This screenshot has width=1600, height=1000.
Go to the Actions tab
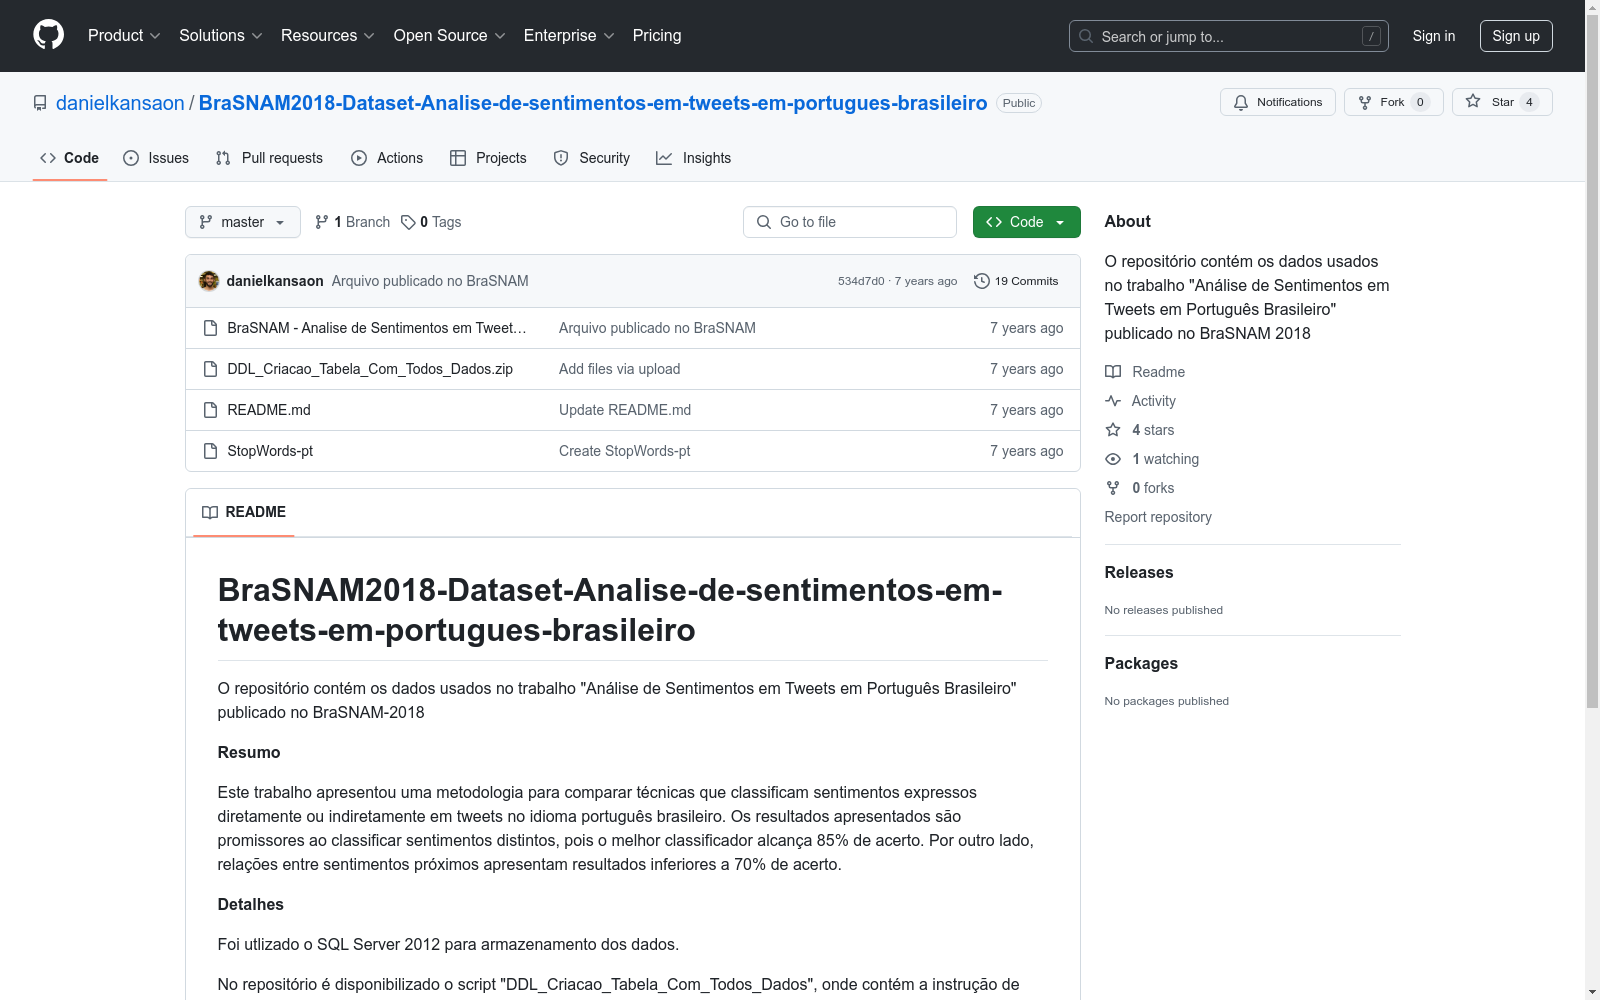coord(387,158)
